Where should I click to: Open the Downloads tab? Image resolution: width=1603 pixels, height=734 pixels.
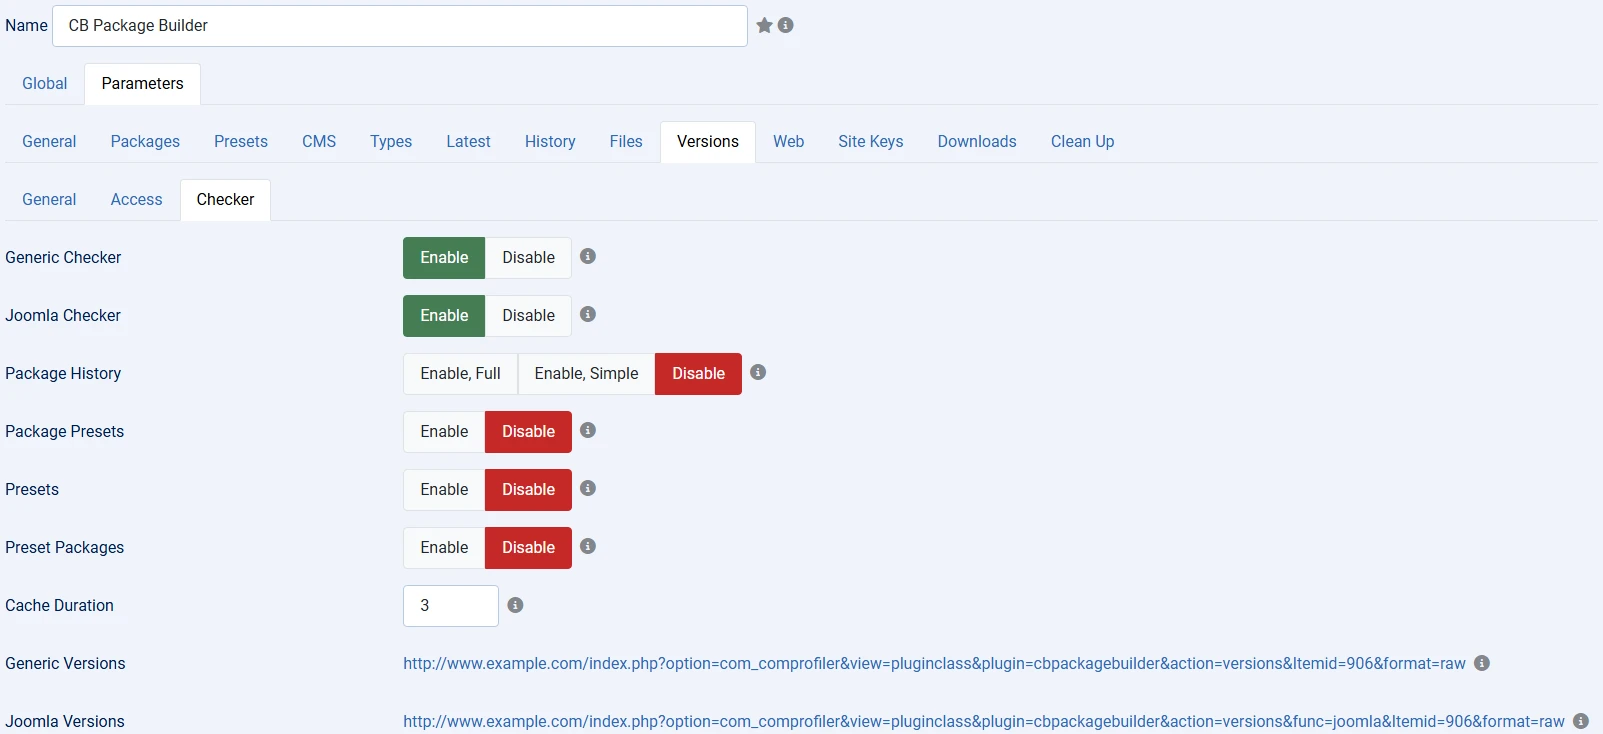tap(977, 142)
